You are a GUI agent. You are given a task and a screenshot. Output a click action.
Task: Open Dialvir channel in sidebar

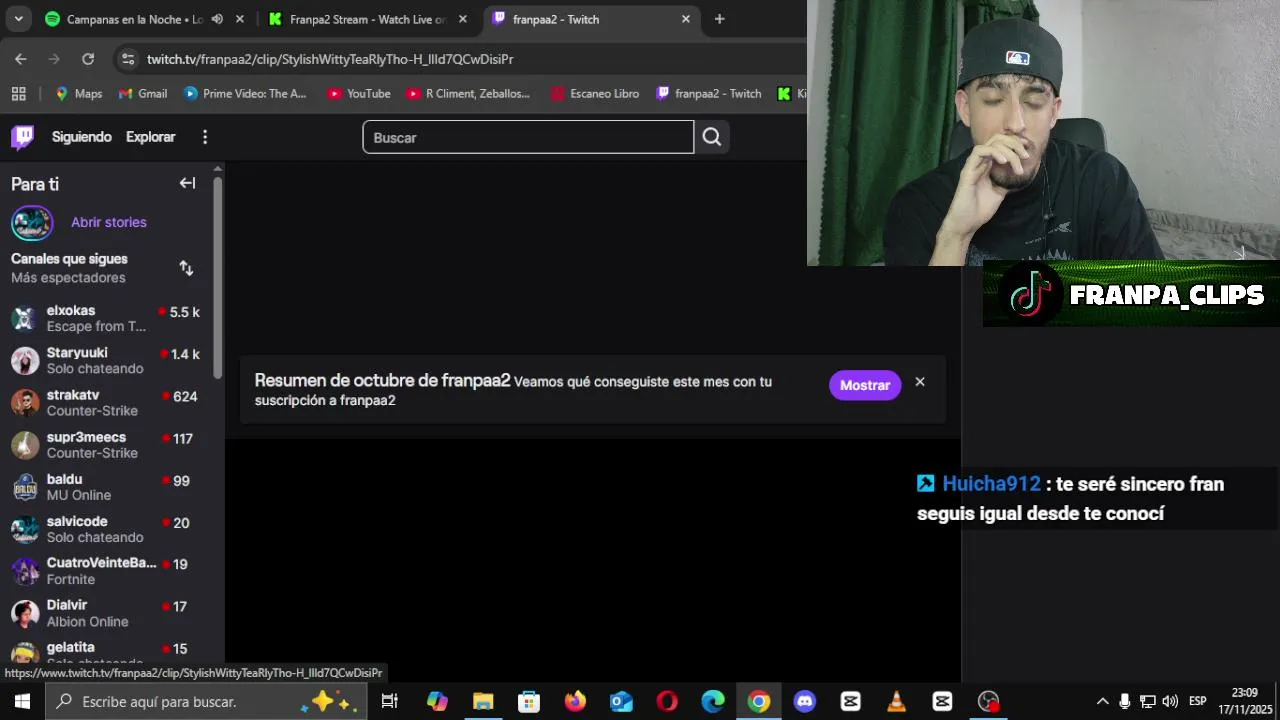105,613
